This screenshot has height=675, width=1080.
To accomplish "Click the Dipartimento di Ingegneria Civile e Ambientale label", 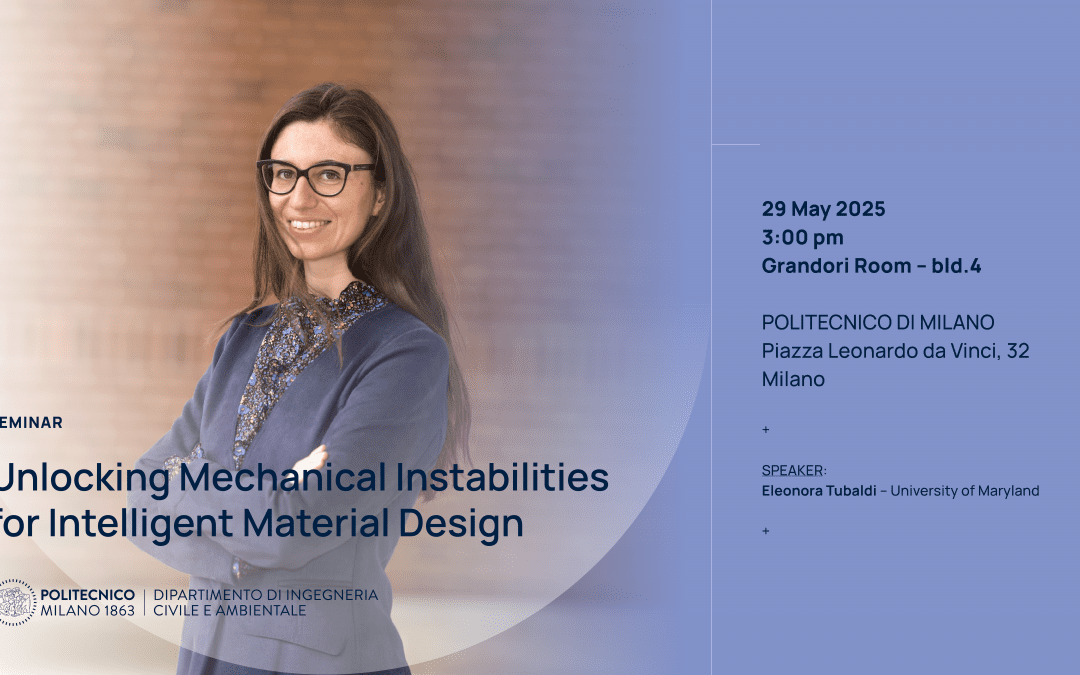I will (266, 597).
